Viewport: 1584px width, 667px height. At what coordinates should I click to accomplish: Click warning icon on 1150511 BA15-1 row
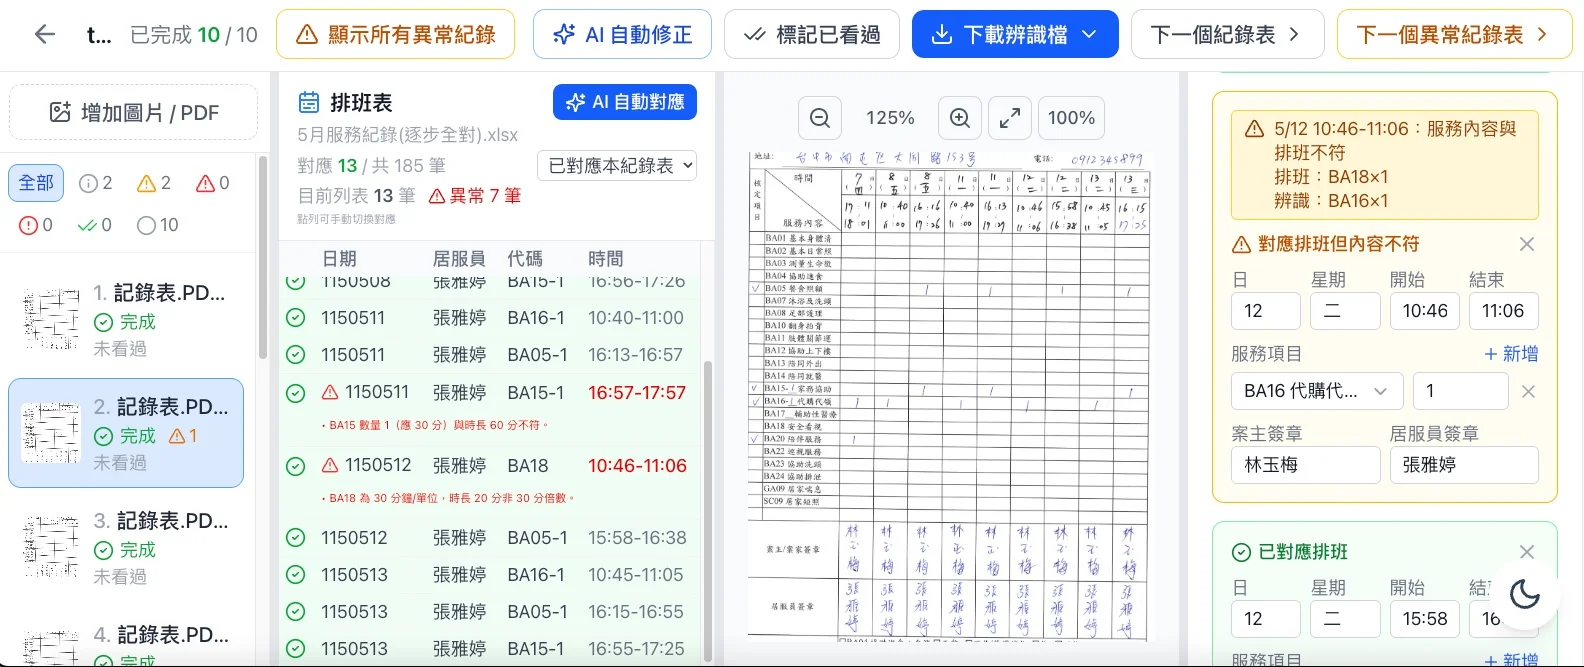click(x=330, y=392)
